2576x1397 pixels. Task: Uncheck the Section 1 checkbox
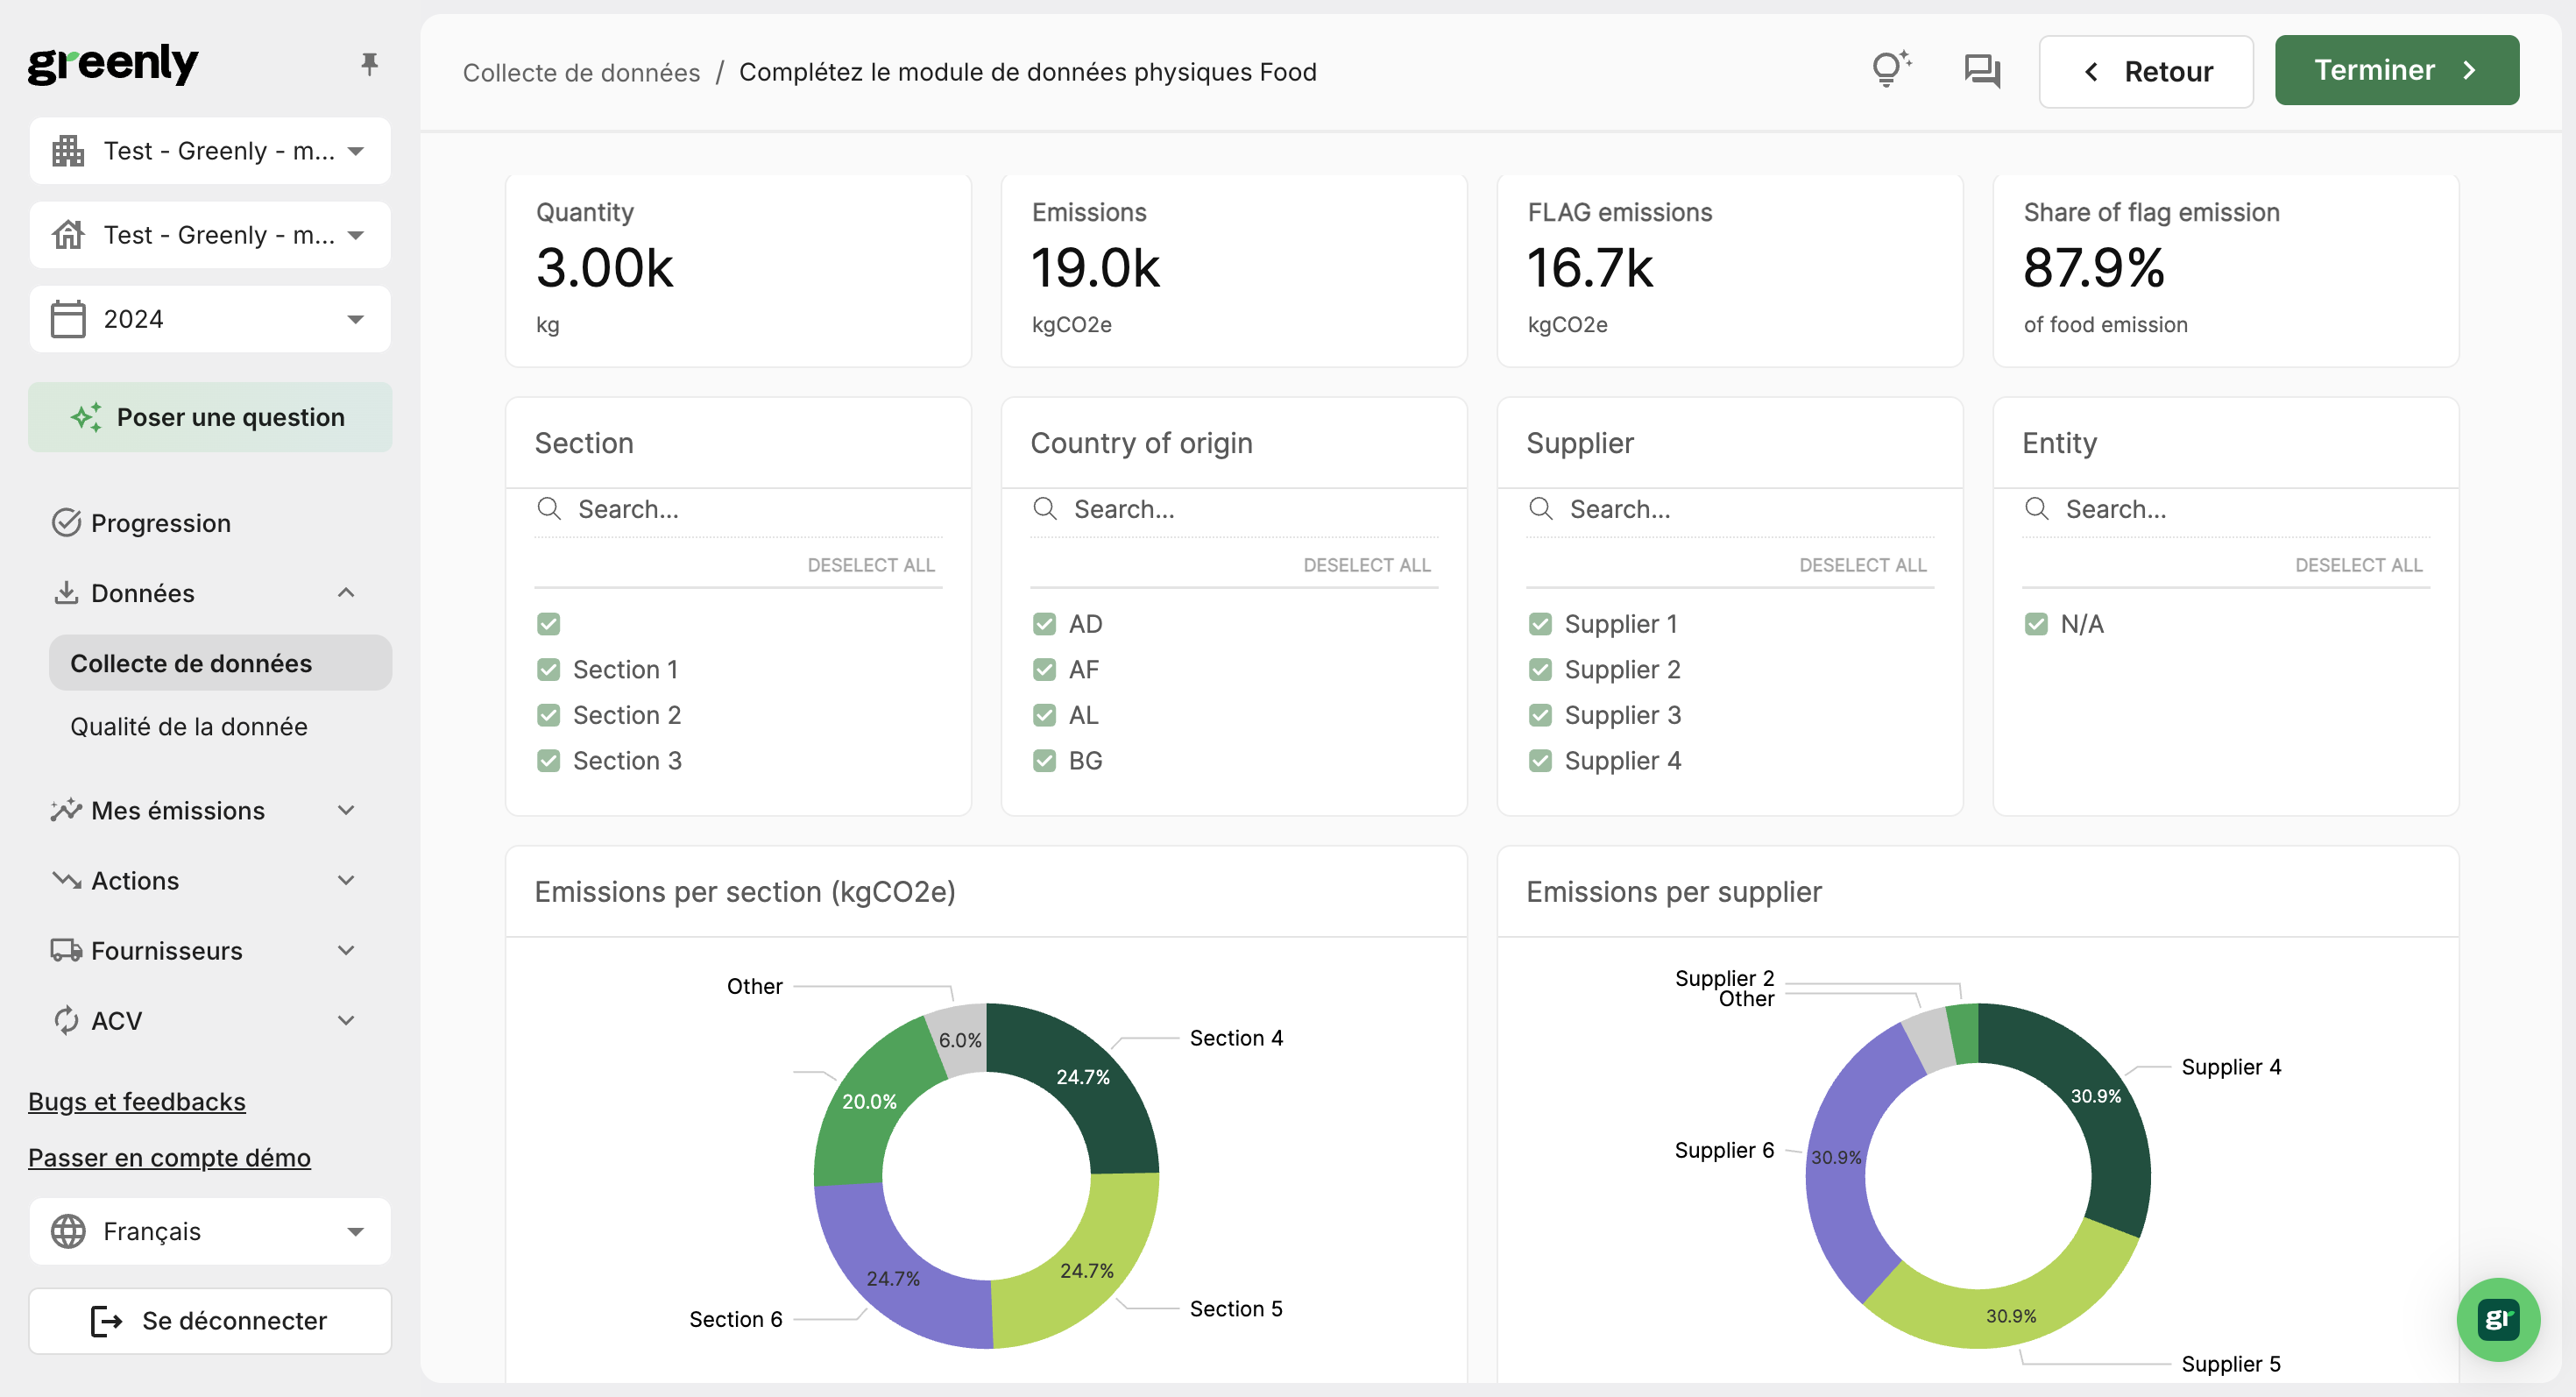point(548,669)
